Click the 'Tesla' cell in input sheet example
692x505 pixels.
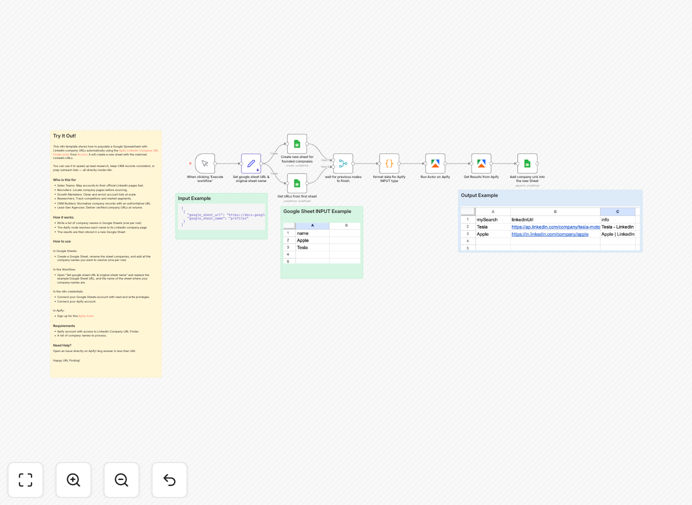coord(312,248)
